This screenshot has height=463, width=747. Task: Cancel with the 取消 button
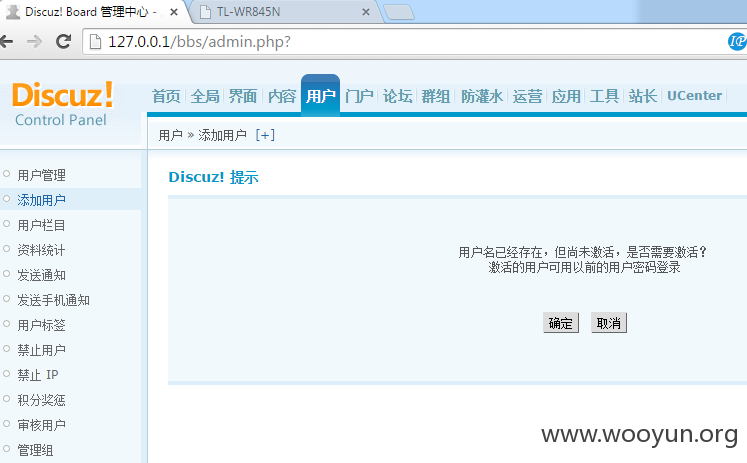point(609,323)
